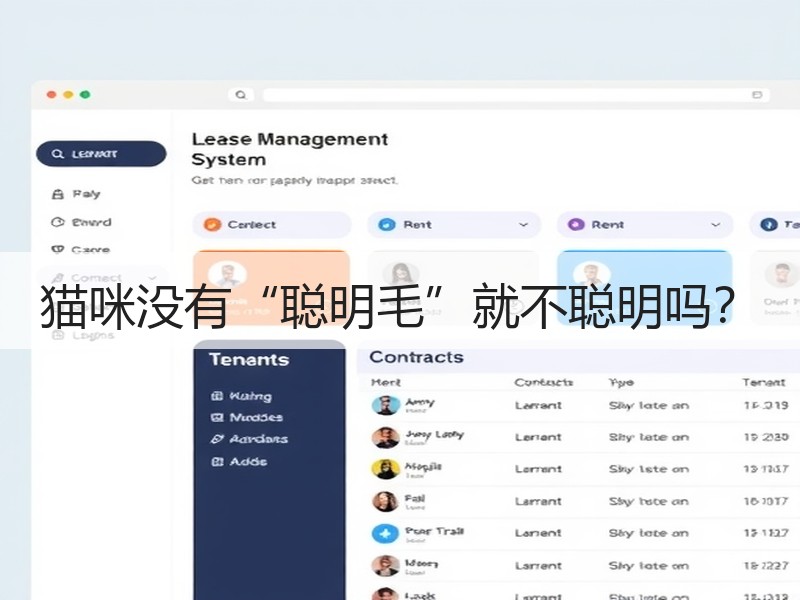
Task: Click the browser toolbar search magnifier icon
Action: (241, 95)
